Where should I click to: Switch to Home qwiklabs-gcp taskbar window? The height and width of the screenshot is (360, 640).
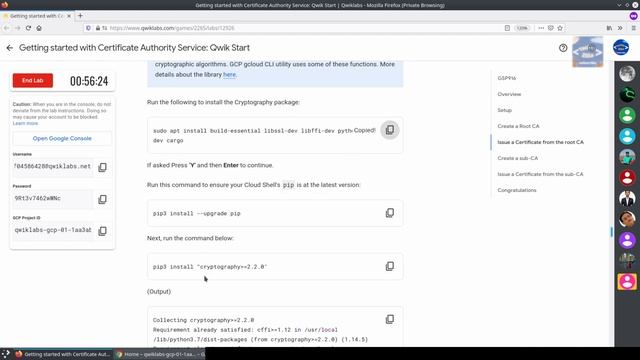[160, 354]
